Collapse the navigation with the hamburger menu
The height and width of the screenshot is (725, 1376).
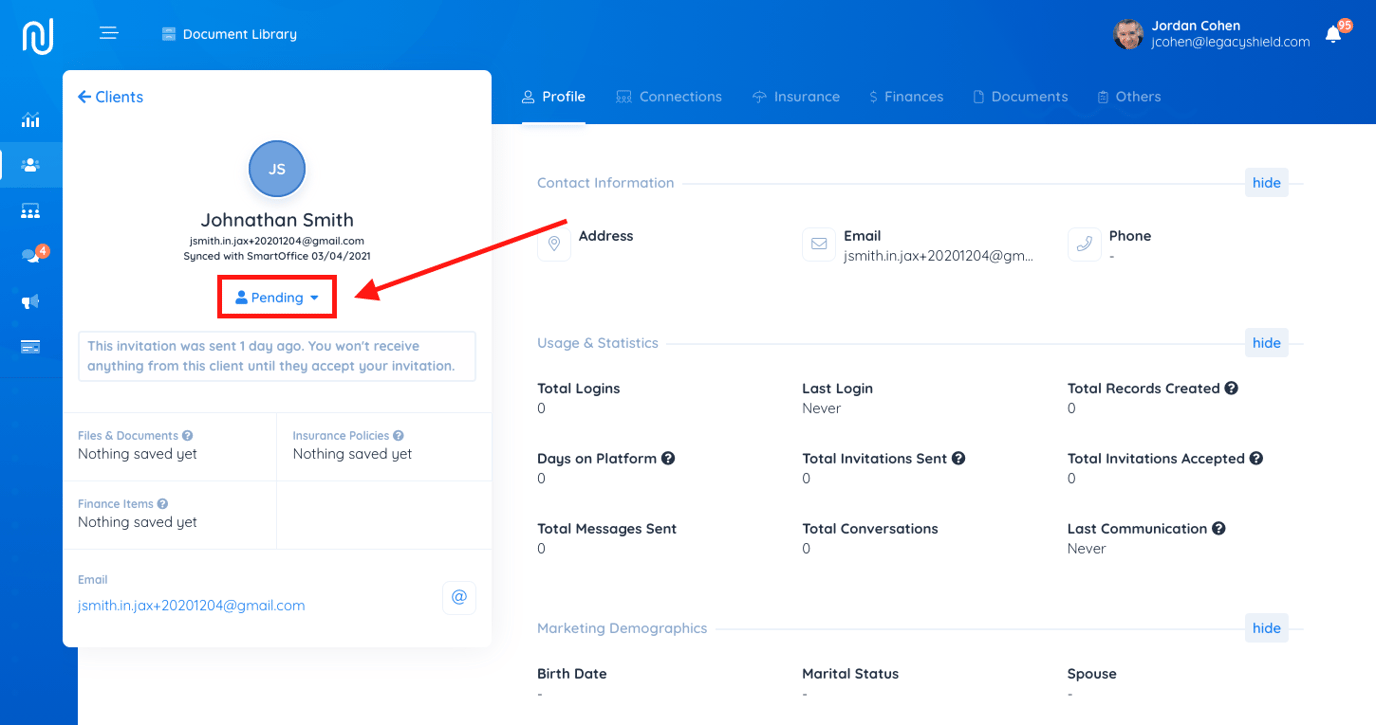(x=108, y=32)
